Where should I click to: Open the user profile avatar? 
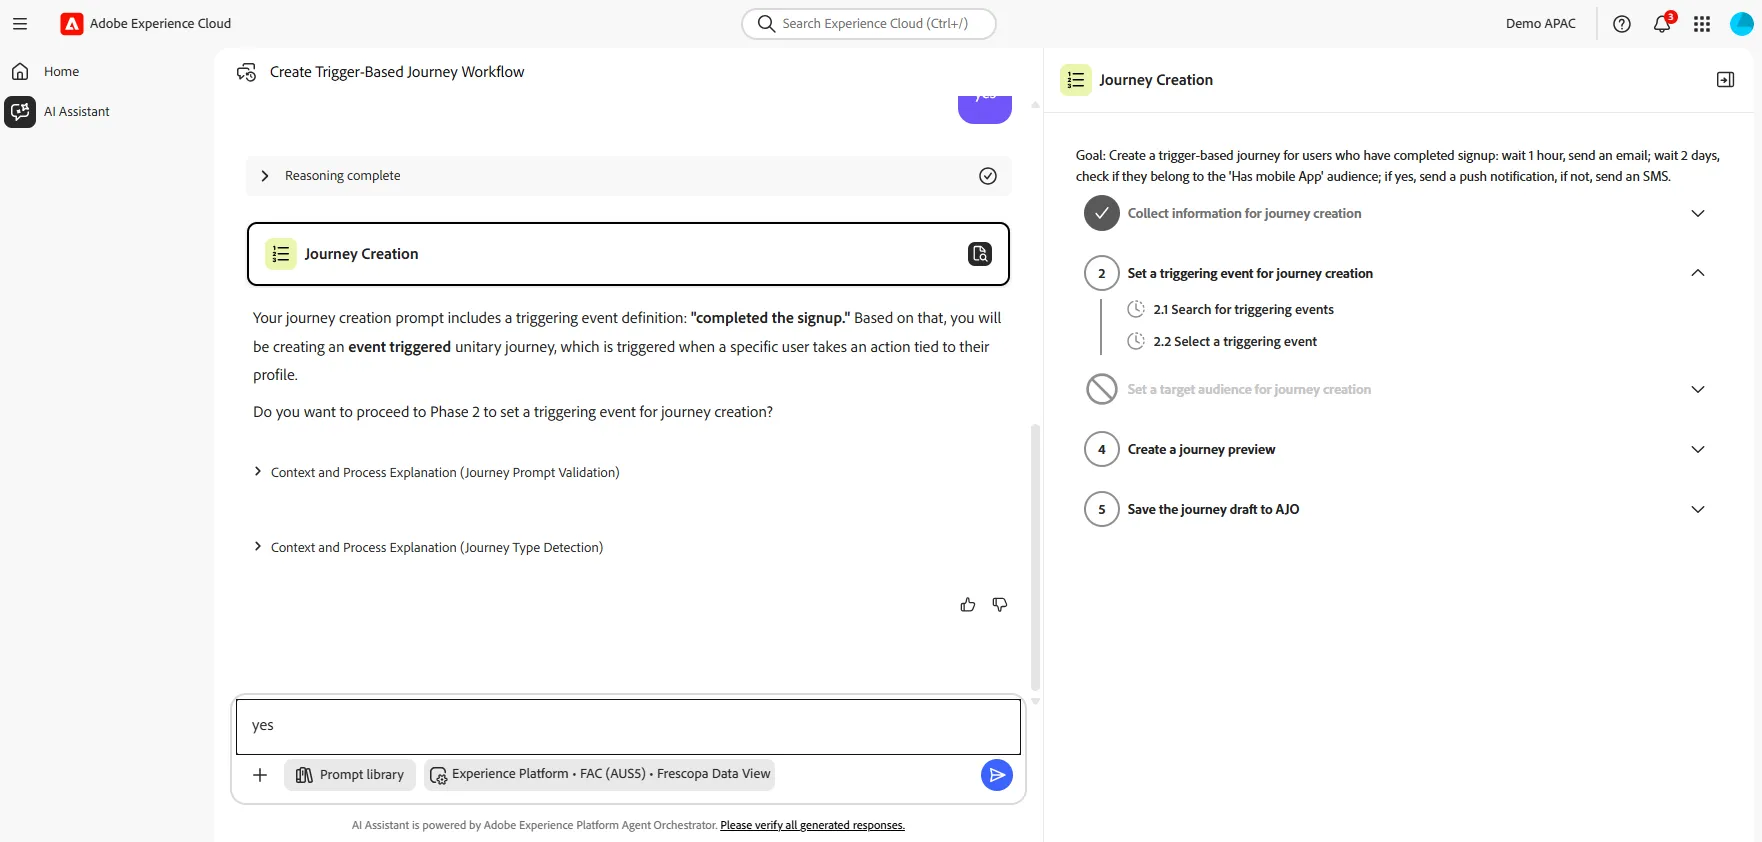click(x=1742, y=24)
